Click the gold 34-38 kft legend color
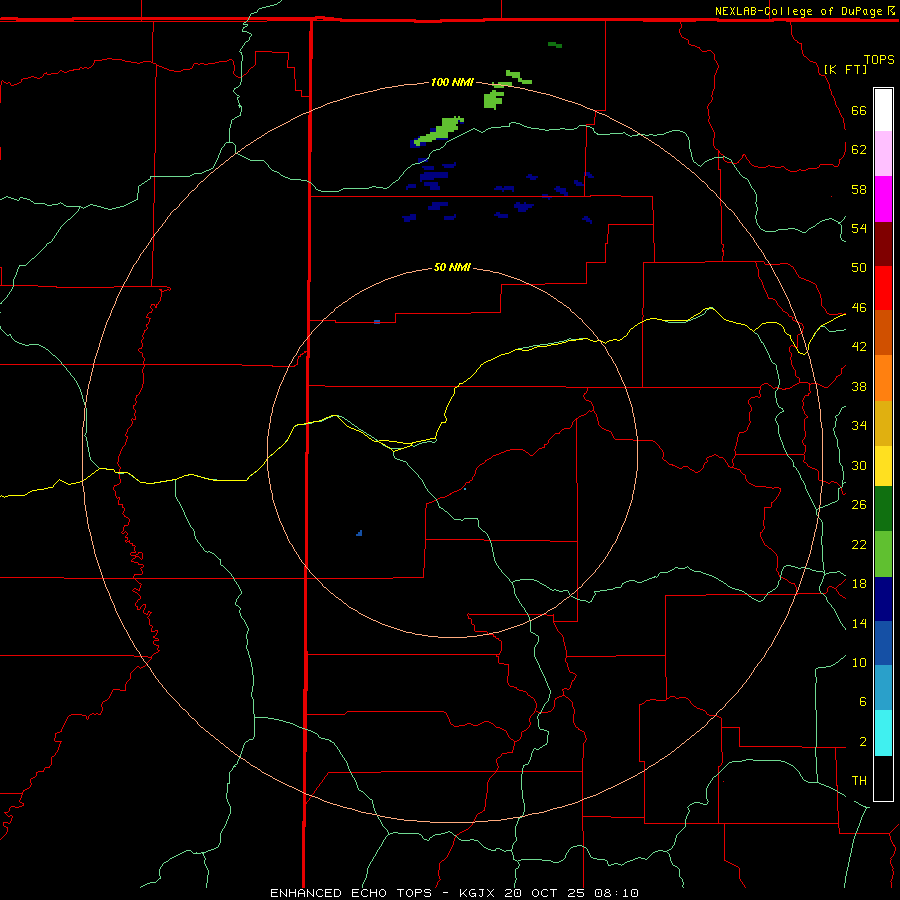Viewport: 900px width, 900px height. coord(883,423)
